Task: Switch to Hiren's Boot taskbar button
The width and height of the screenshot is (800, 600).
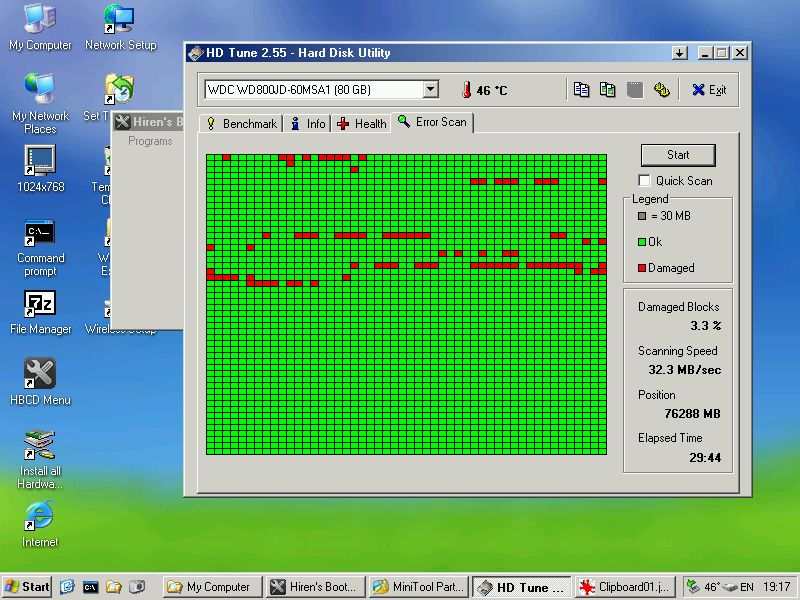Action: 315,587
